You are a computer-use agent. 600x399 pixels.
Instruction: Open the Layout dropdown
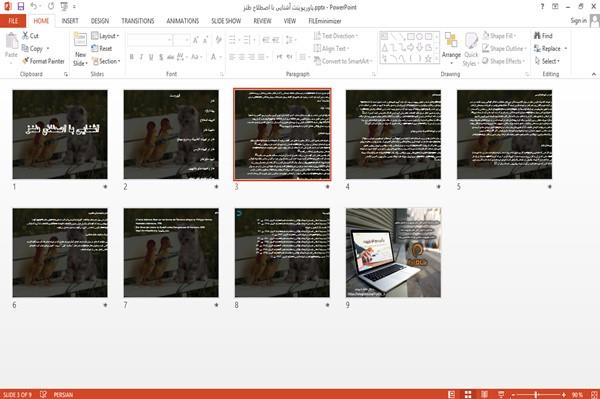click(x=105, y=36)
